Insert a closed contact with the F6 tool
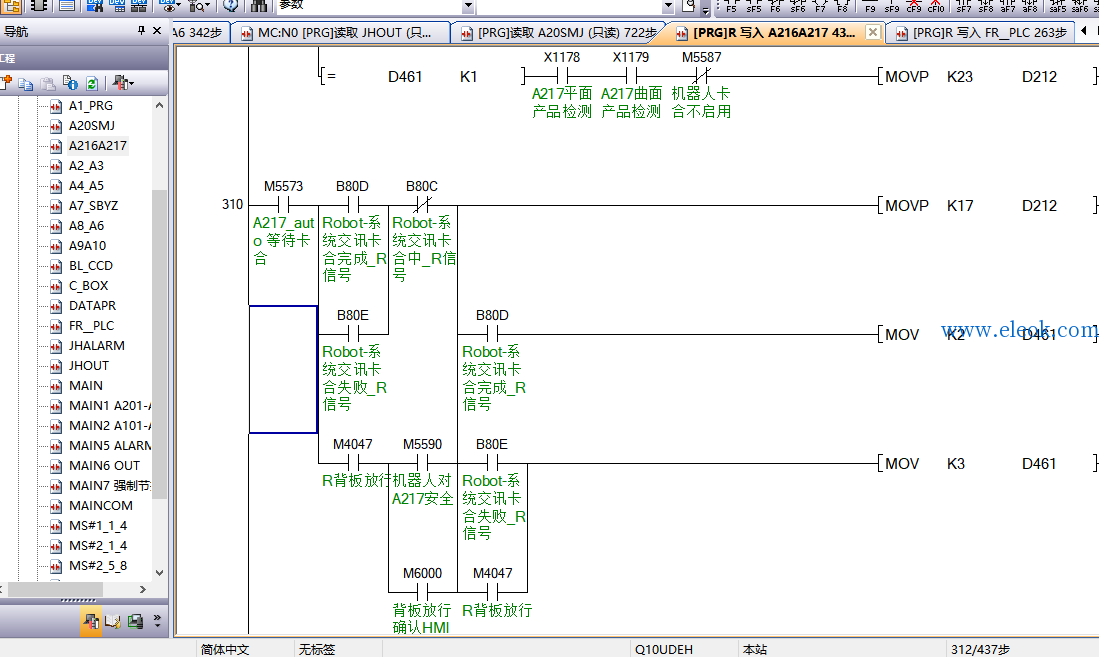Screen dimensions: 1099x657 click(775, 6)
